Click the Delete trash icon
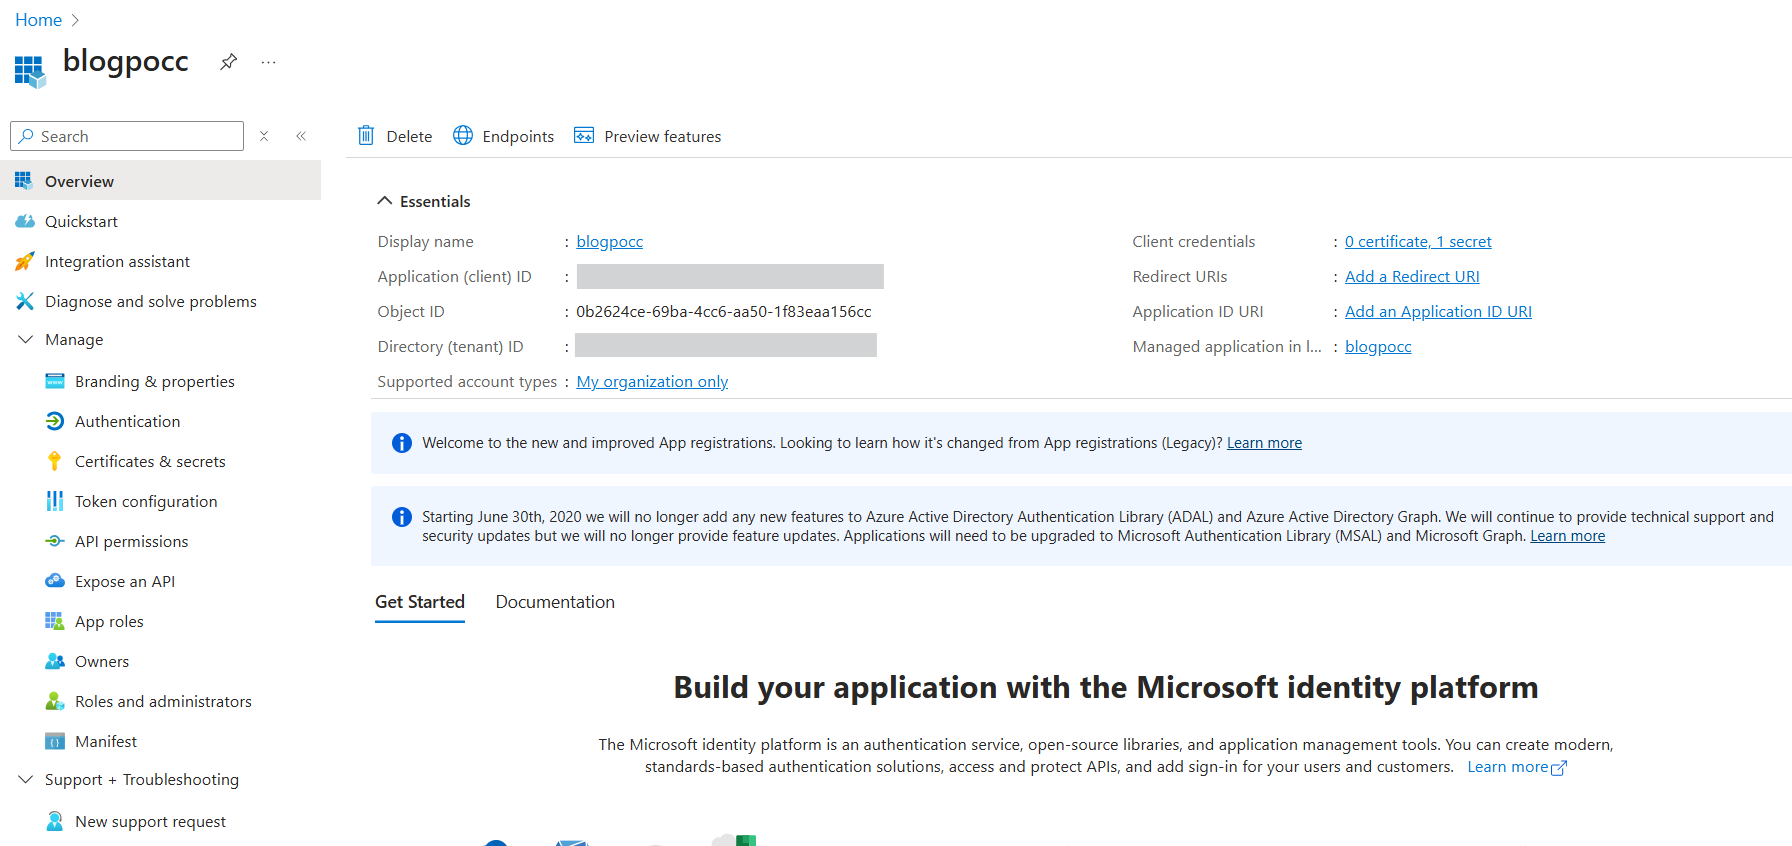This screenshot has height=846, width=1792. pyautogui.click(x=366, y=135)
